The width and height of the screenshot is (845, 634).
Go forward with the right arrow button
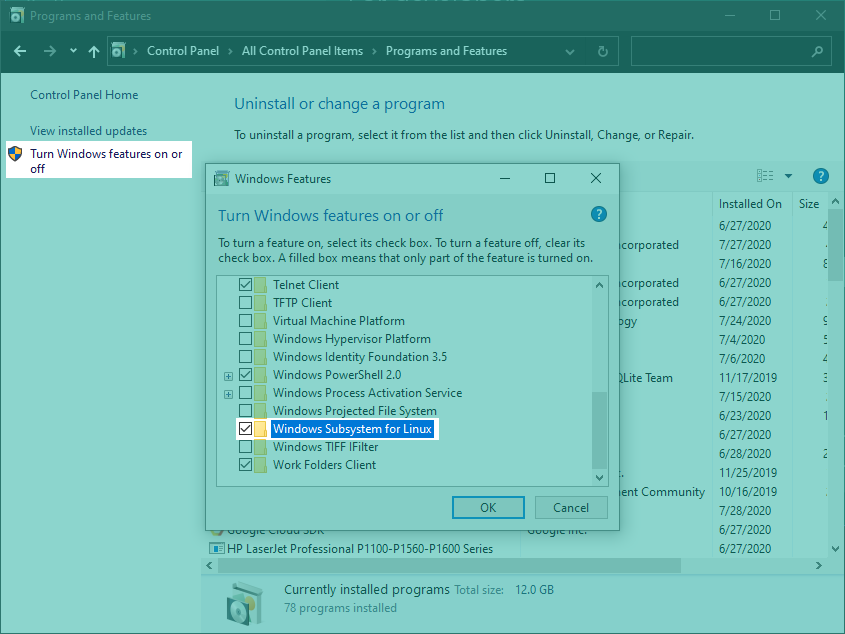(x=50, y=51)
